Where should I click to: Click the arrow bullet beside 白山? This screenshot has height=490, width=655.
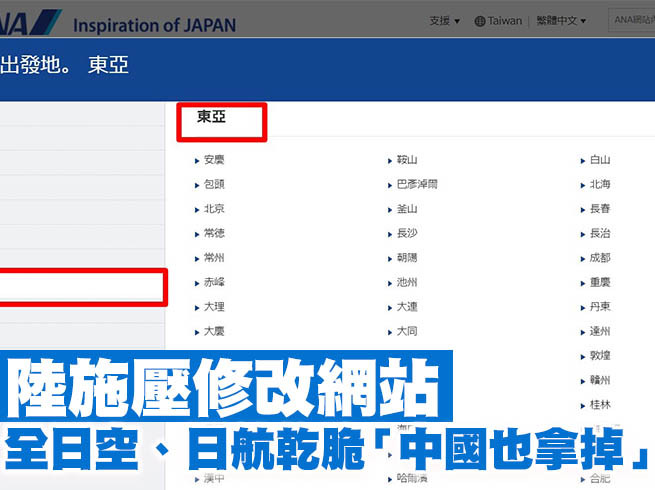[583, 160]
